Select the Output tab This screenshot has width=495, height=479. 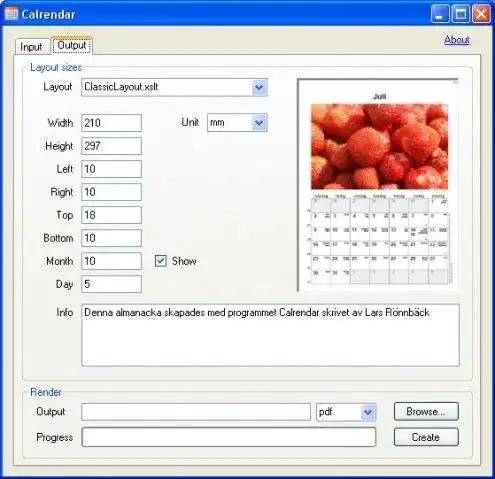click(72, 45)
